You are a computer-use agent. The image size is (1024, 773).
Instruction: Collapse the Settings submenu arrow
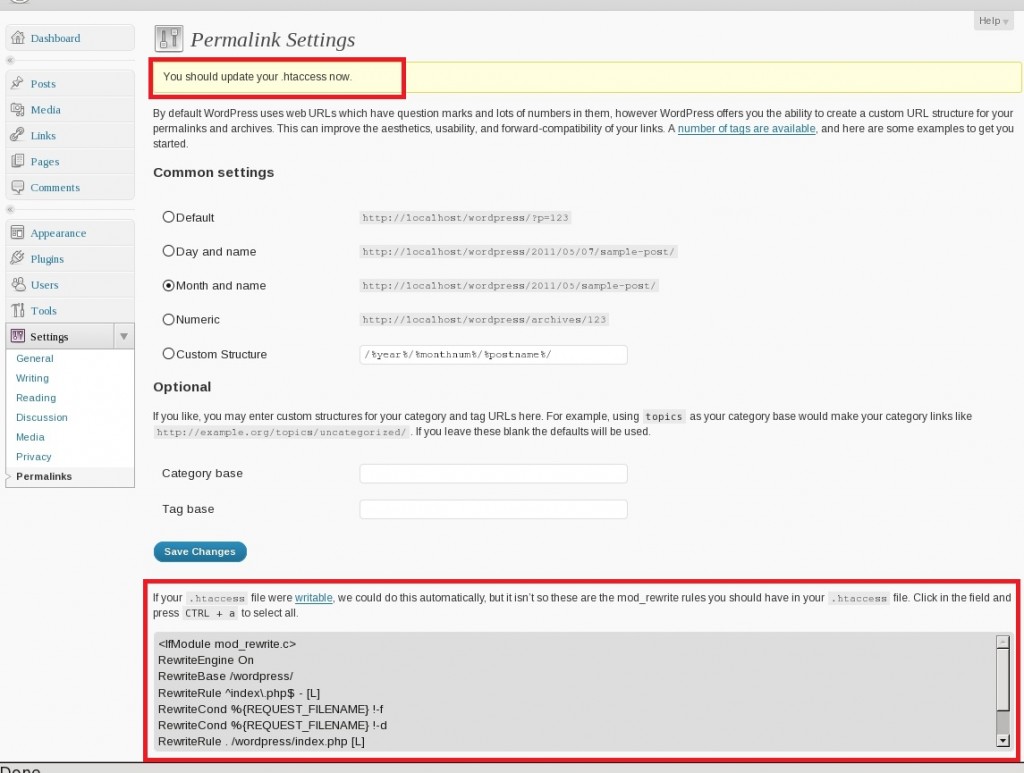pos(123,336)
